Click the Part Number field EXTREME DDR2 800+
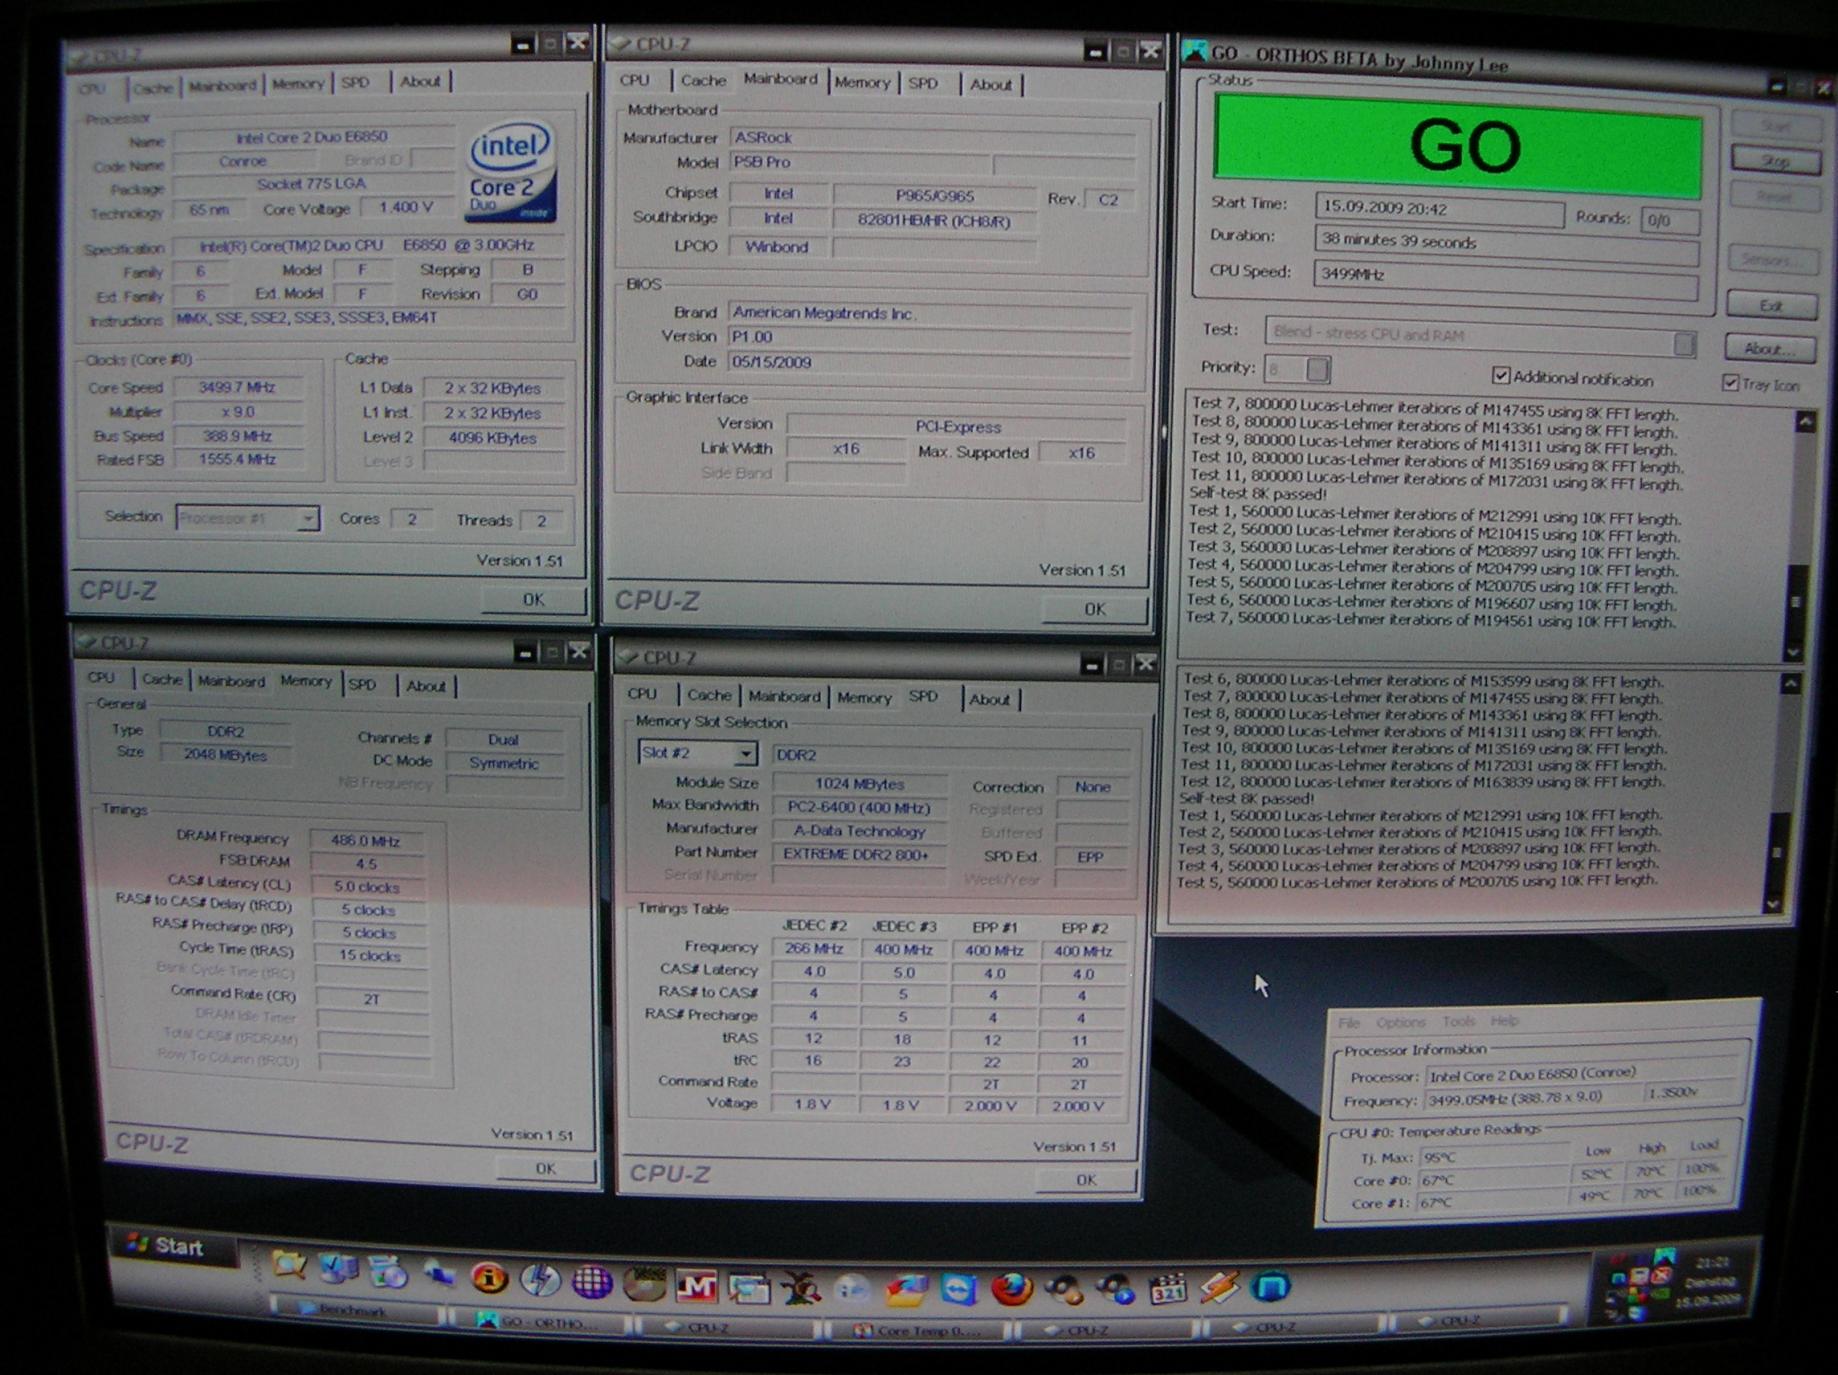The image size is (1838, 1375). pyautogui.click(x=858, y=854)
